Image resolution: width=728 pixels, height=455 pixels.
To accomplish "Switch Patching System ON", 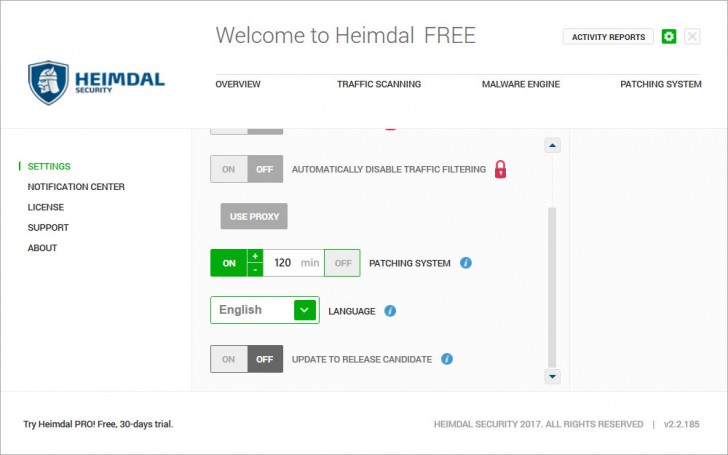I will coord(229,263).
